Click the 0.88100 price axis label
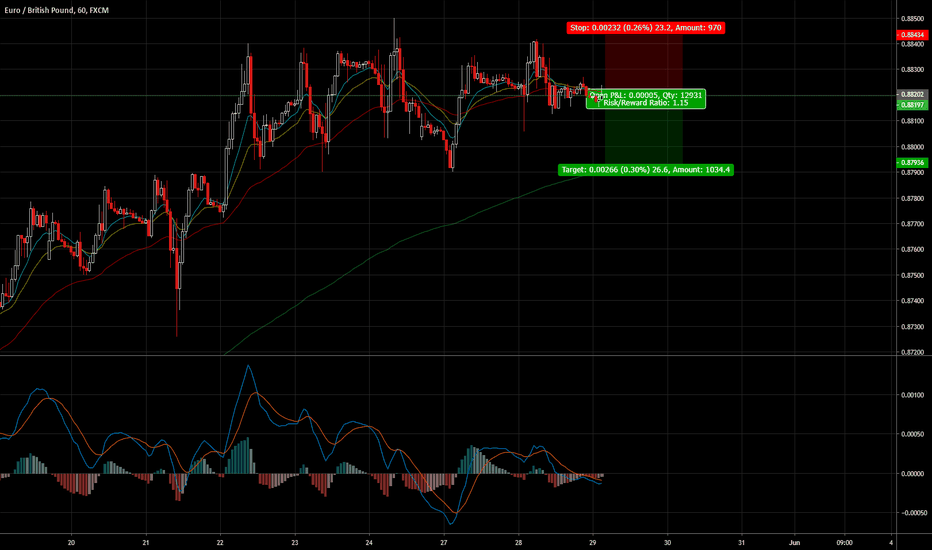932x550 pixels. tap(912, 121)
